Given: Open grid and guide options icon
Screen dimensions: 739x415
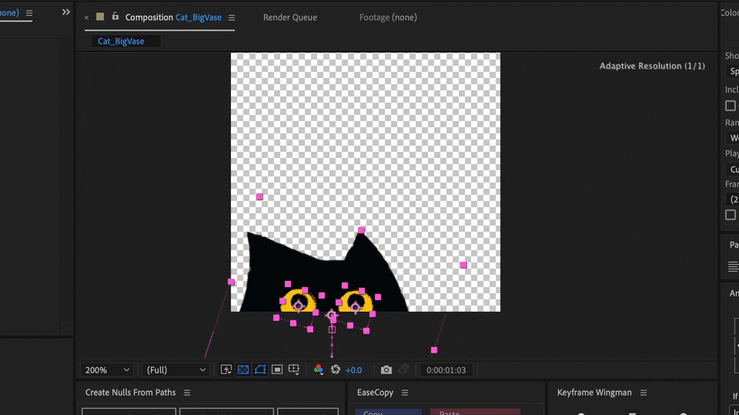Looking at the screenshot, I should 295,370.
